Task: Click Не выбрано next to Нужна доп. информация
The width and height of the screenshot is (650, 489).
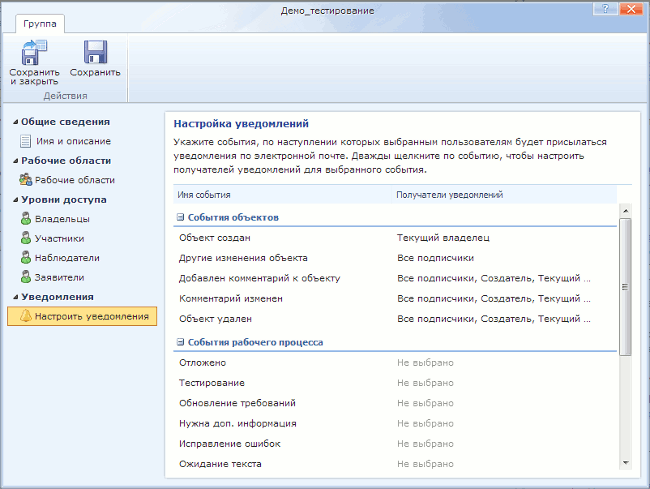Action: [425, 424]
